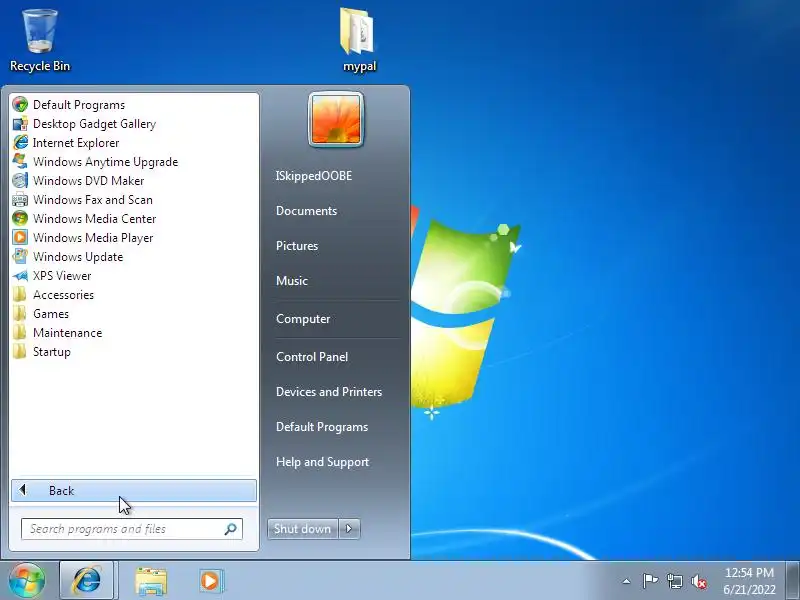The height and width of the screenshot is (600, 800).
Task: Open Windows Fax and Scan icon
Action: tap(20, 199)
